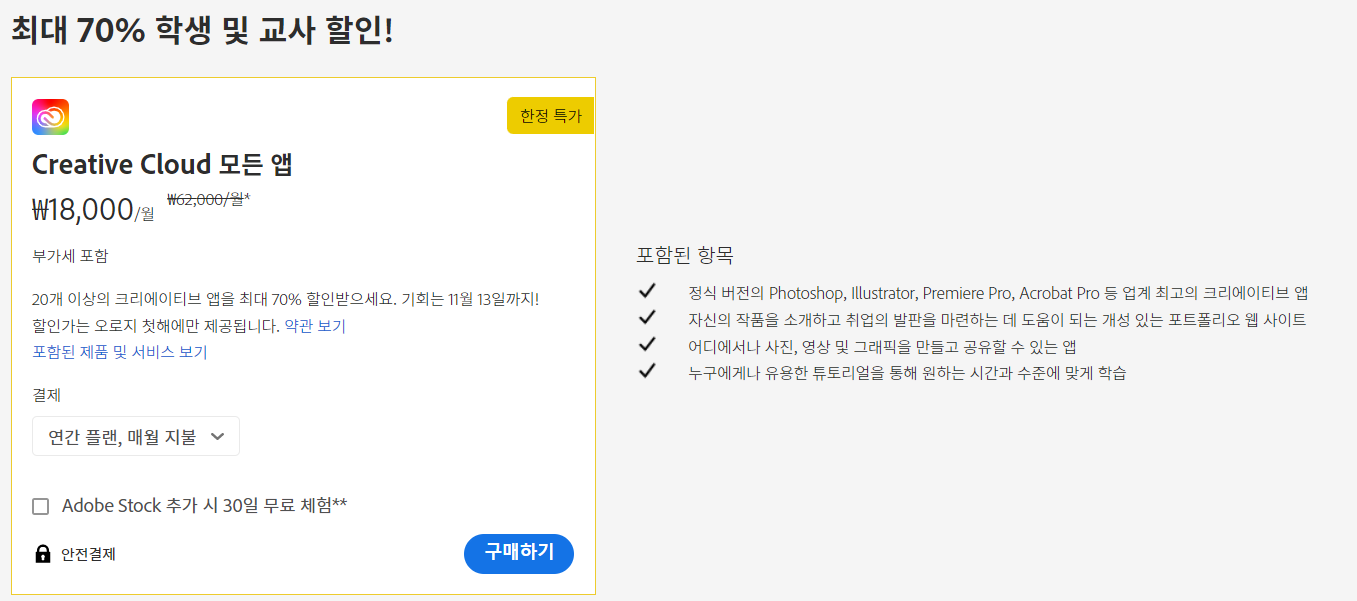Click the 최대 70% 학생 및 교사 할인! heading
The height and width of the screenshot is (601, 1357).
coord(203,29)
